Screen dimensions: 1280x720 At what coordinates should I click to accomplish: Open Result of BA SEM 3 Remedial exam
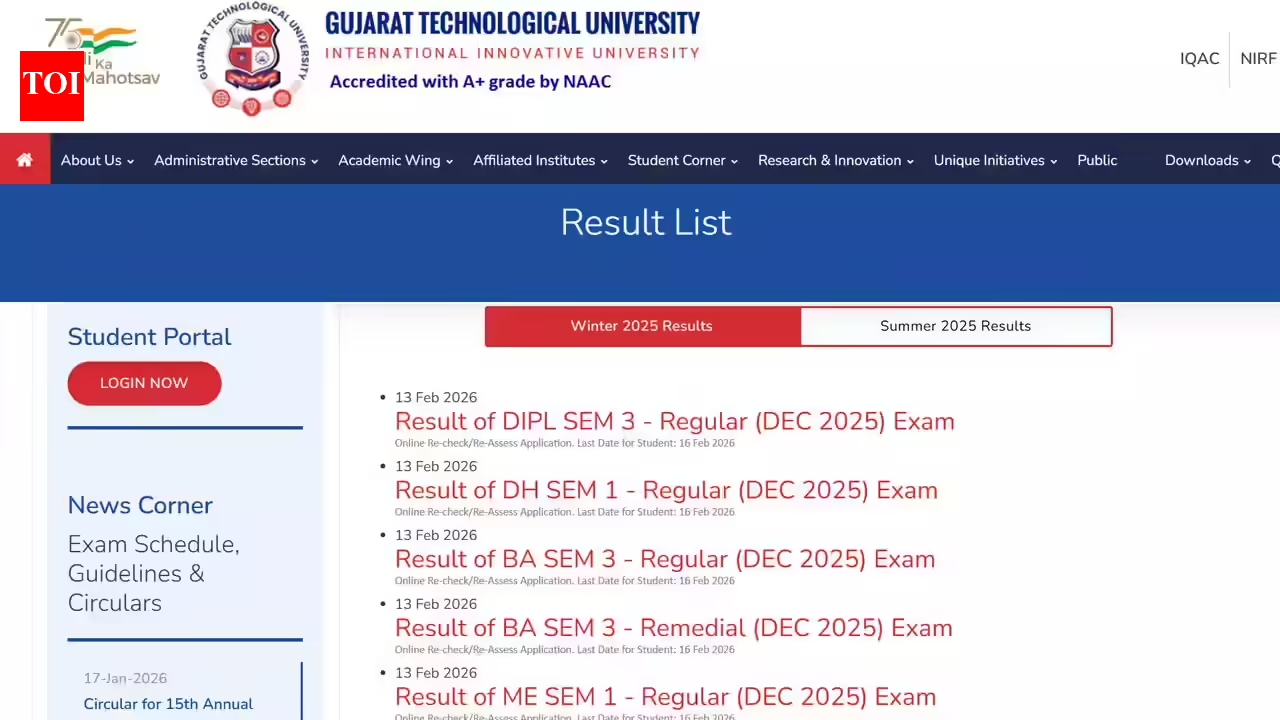coord(673,628)
